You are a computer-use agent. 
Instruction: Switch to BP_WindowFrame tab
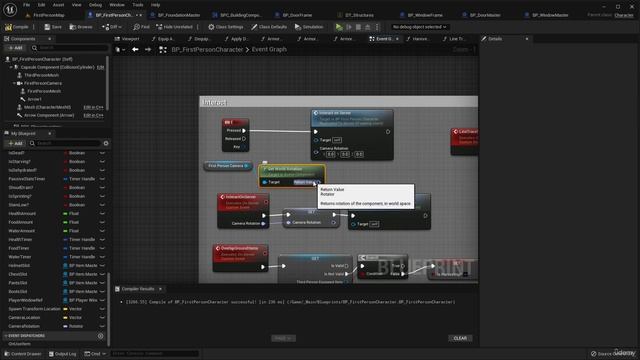pyautogui.click(x=424, y=15)
